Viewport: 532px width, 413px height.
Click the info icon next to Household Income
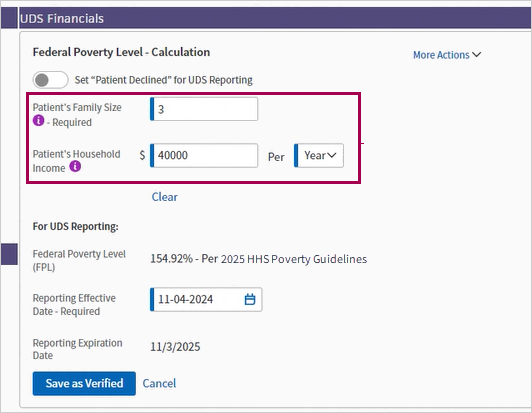point(75,166)
